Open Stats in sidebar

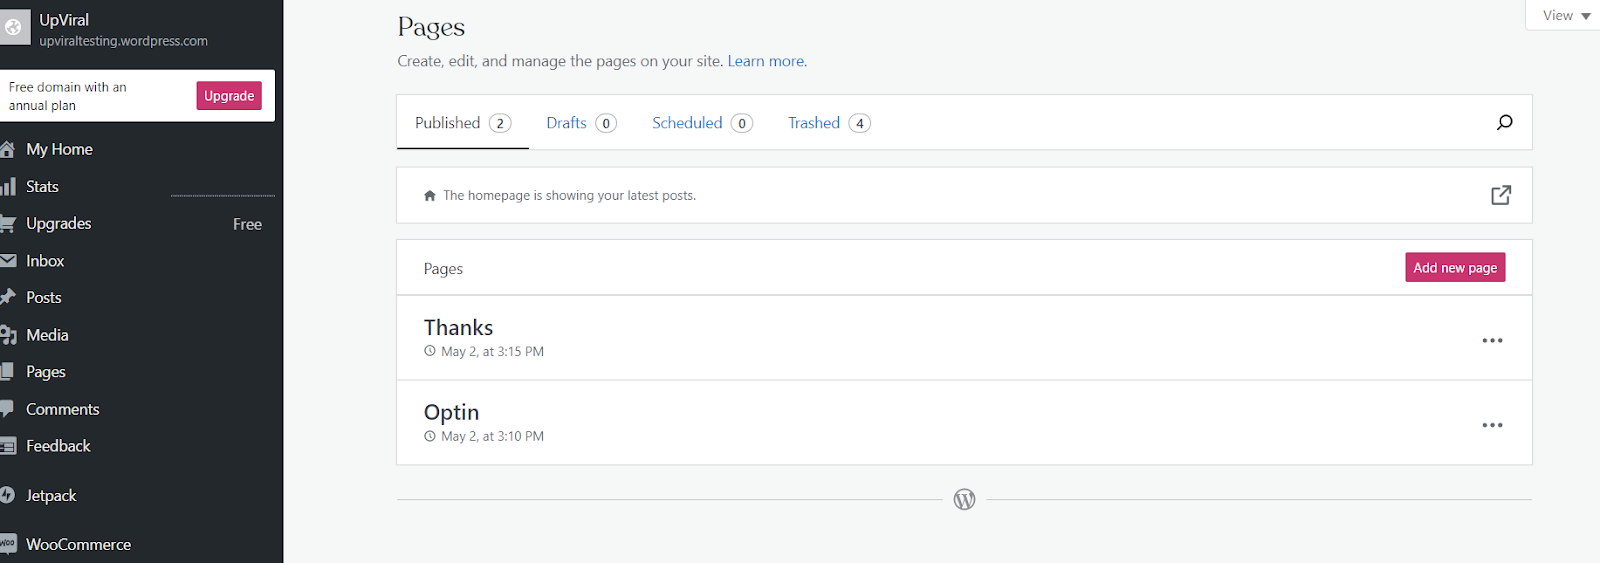pos(42,186)
